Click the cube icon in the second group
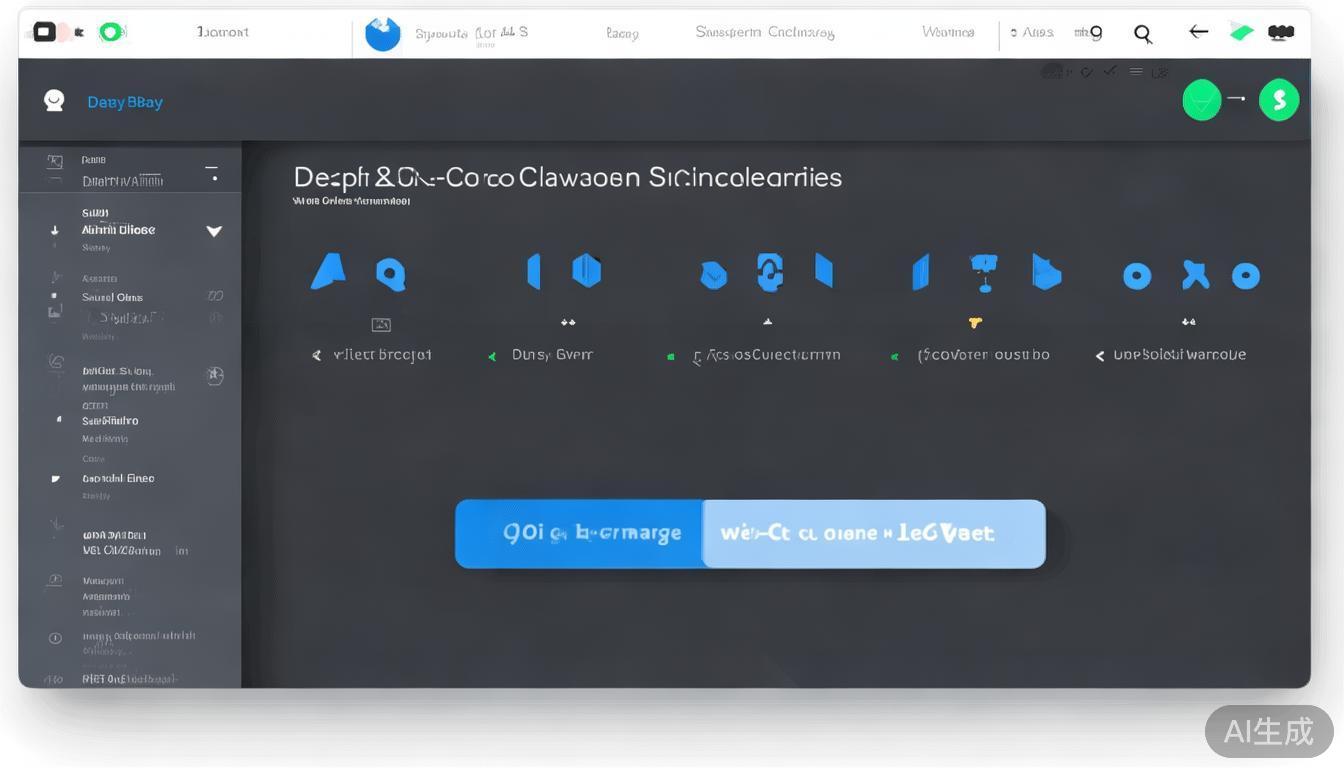The image size is (1344, 768). click(586, 270)
